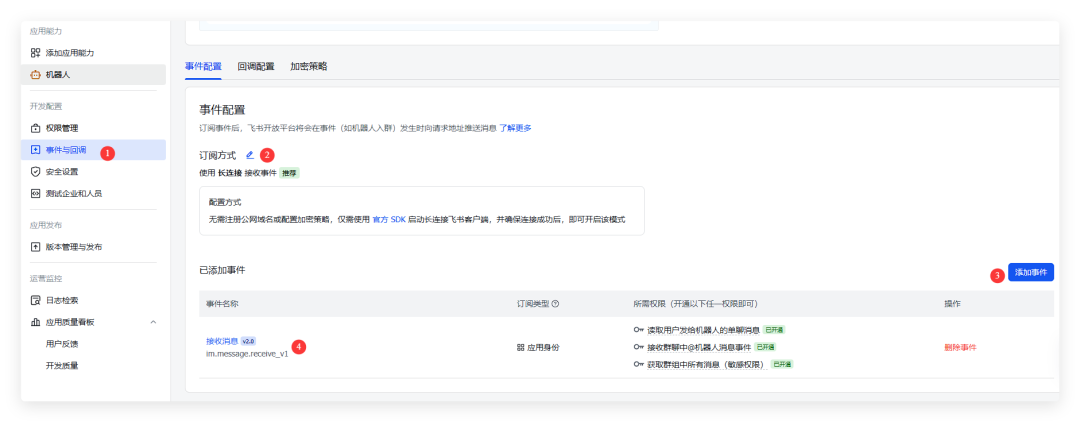1080x422 pixels.
Task: Open 日志检索 page
Action: tap(93, 300)
